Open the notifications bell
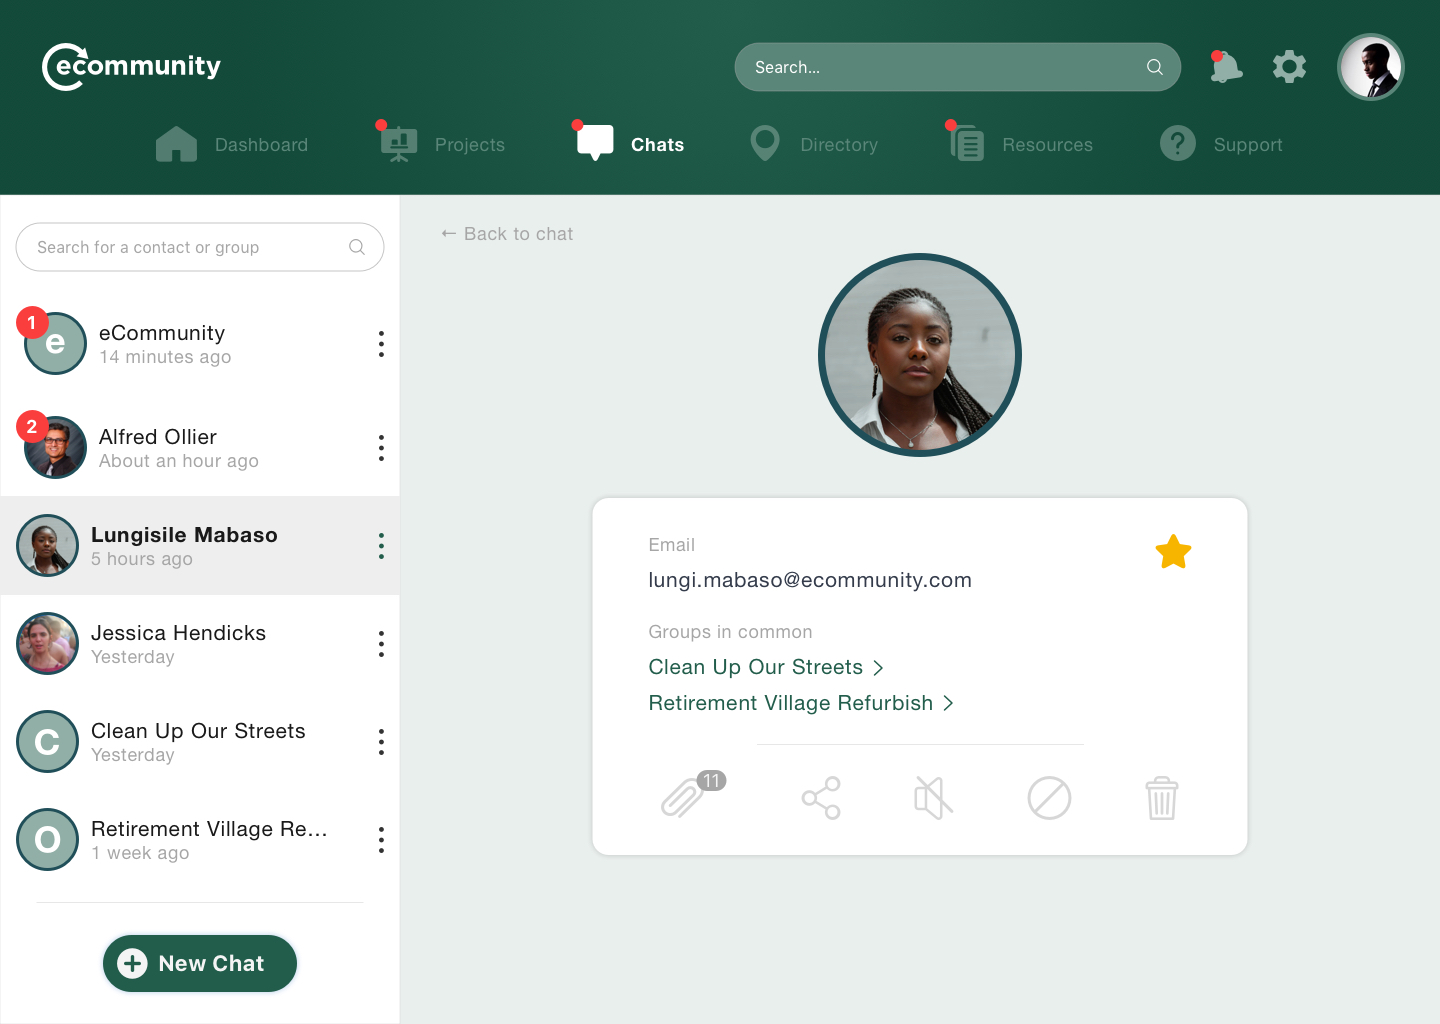The height and width of the screenshot is (1024, 1440). (x=1225, y=67)
